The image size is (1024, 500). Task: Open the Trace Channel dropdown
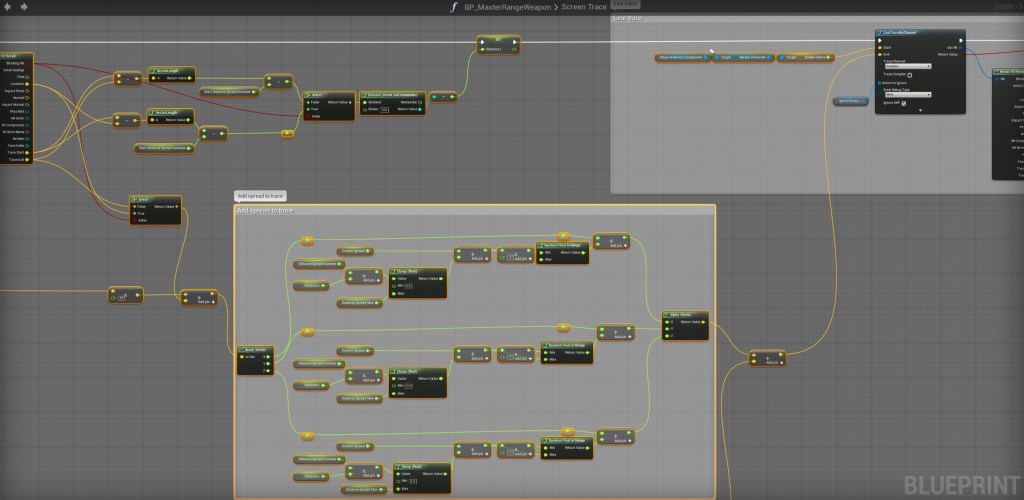[x=905, y=67]
